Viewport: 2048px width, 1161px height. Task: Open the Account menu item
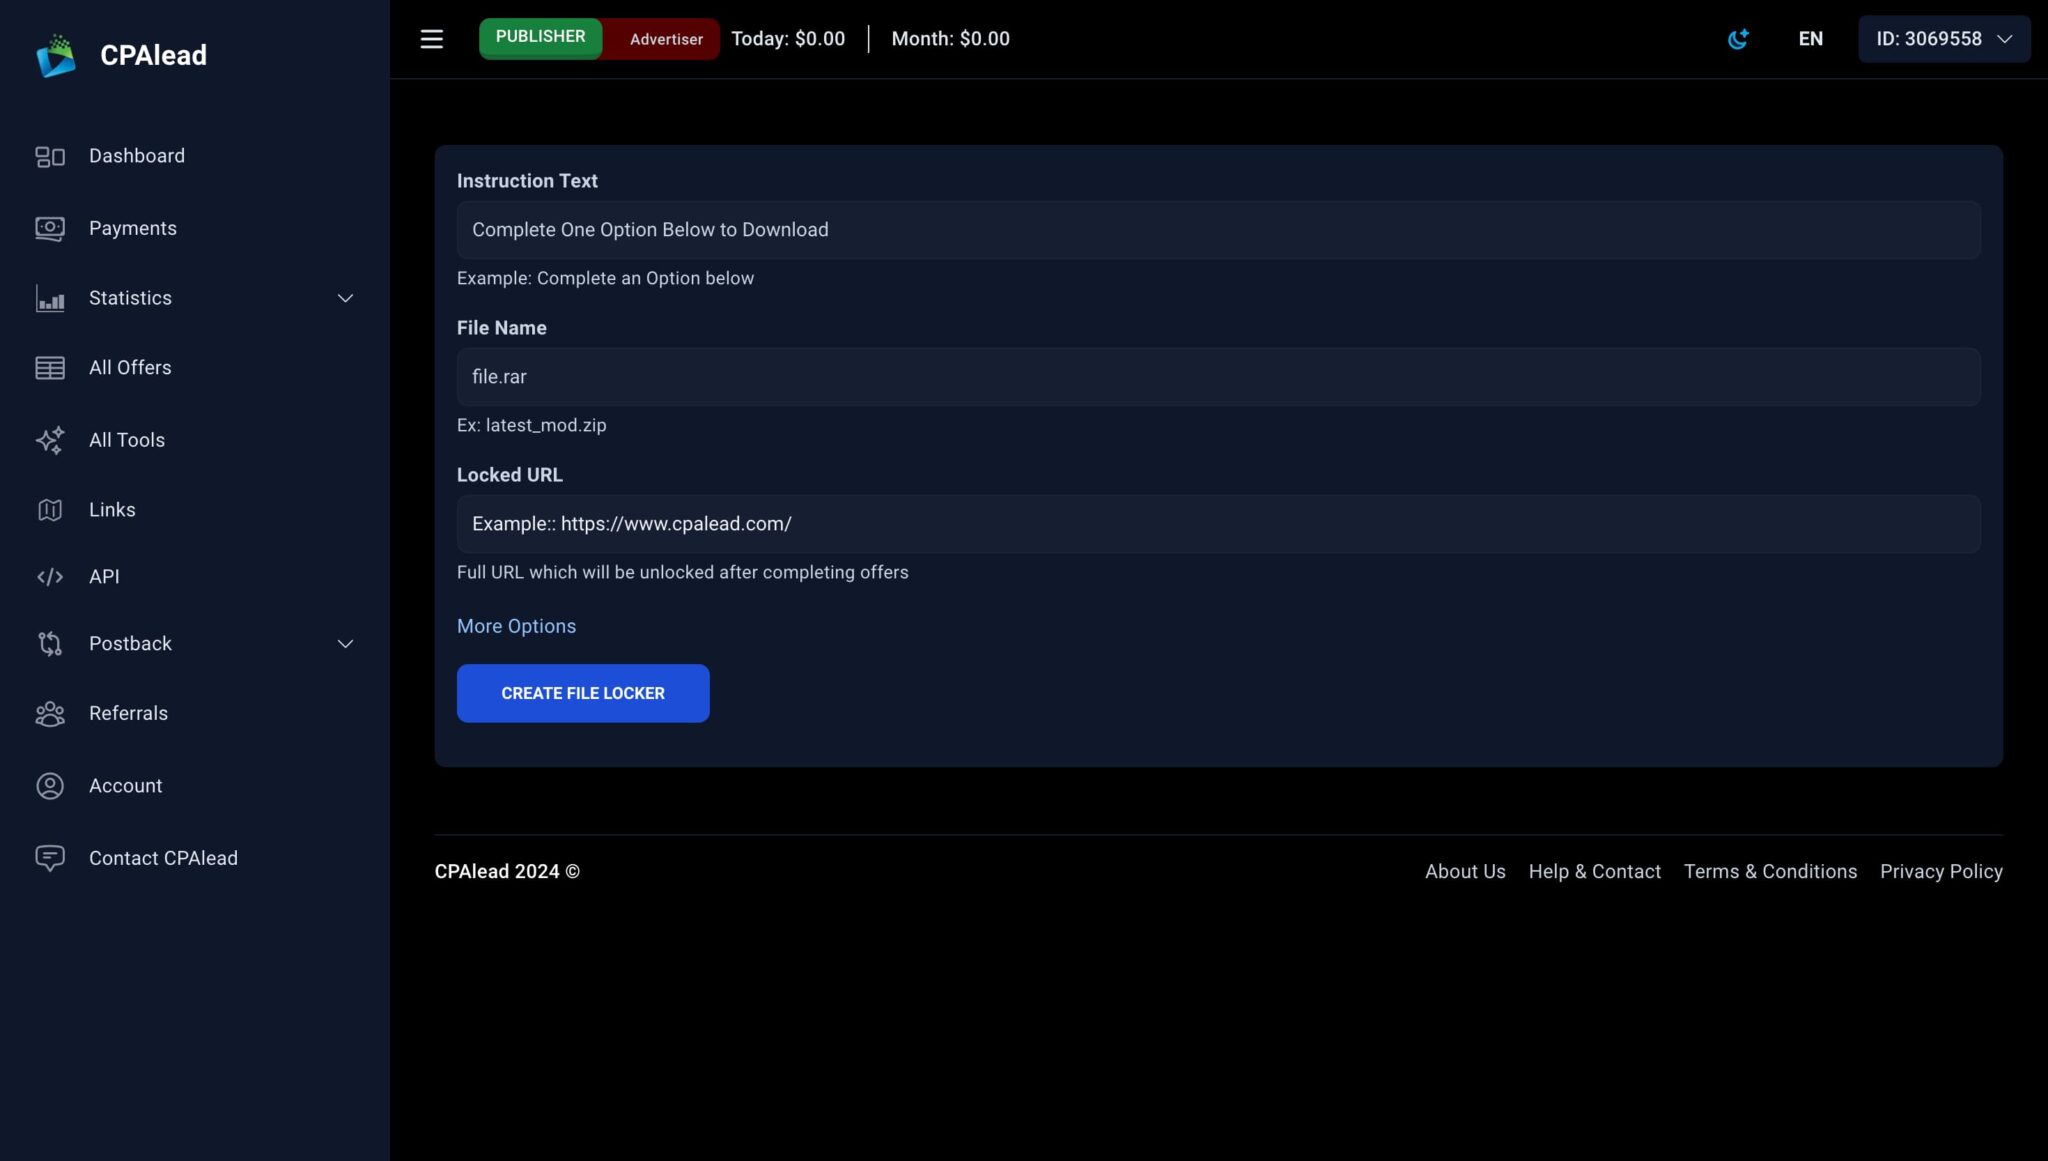125,786
